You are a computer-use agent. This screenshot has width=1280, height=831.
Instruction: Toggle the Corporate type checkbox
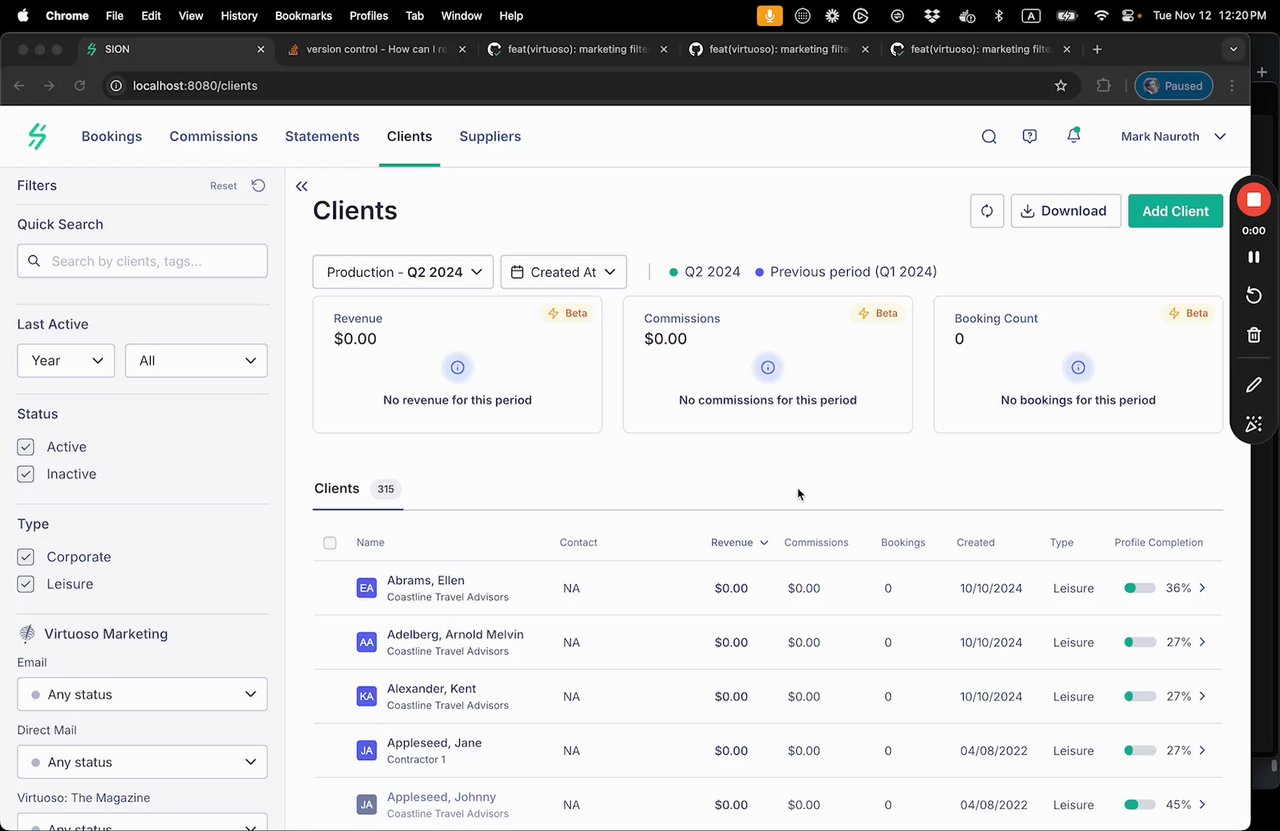click(26, 557)
